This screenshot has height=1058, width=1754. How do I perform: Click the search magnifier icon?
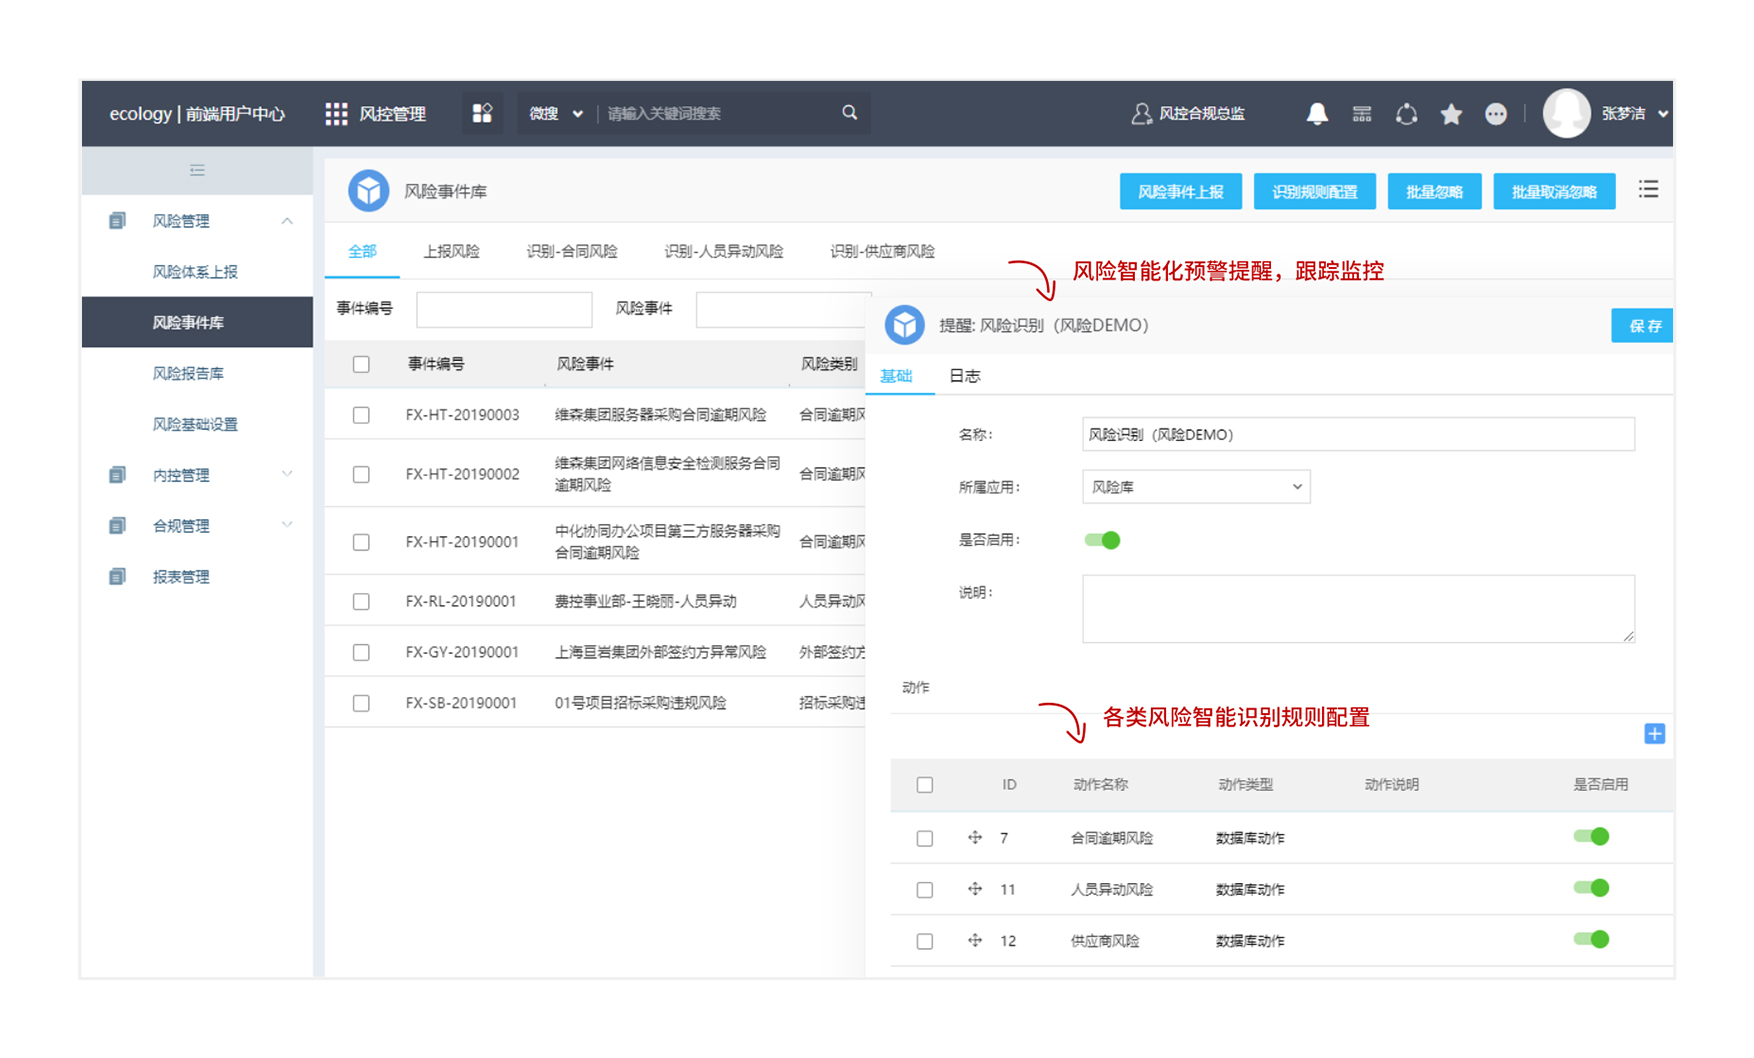849,113
